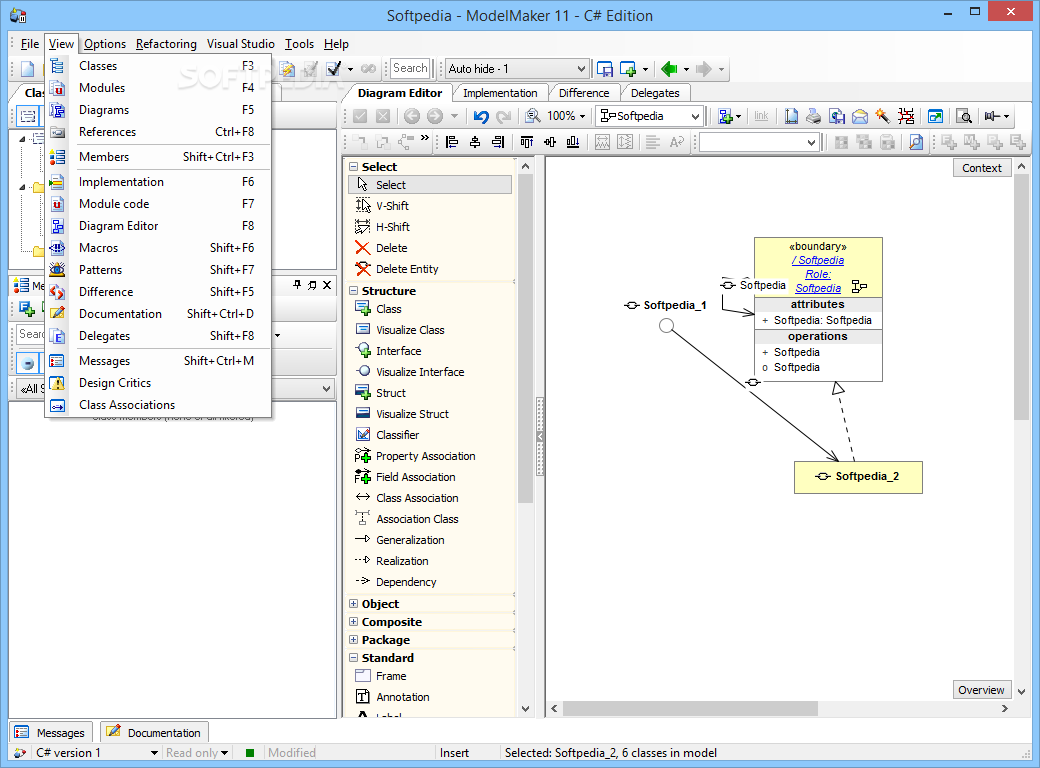Switch to the Implementation tab
Screen dimensions: 1040x768
pyautogui.click(x=500, y=93)
